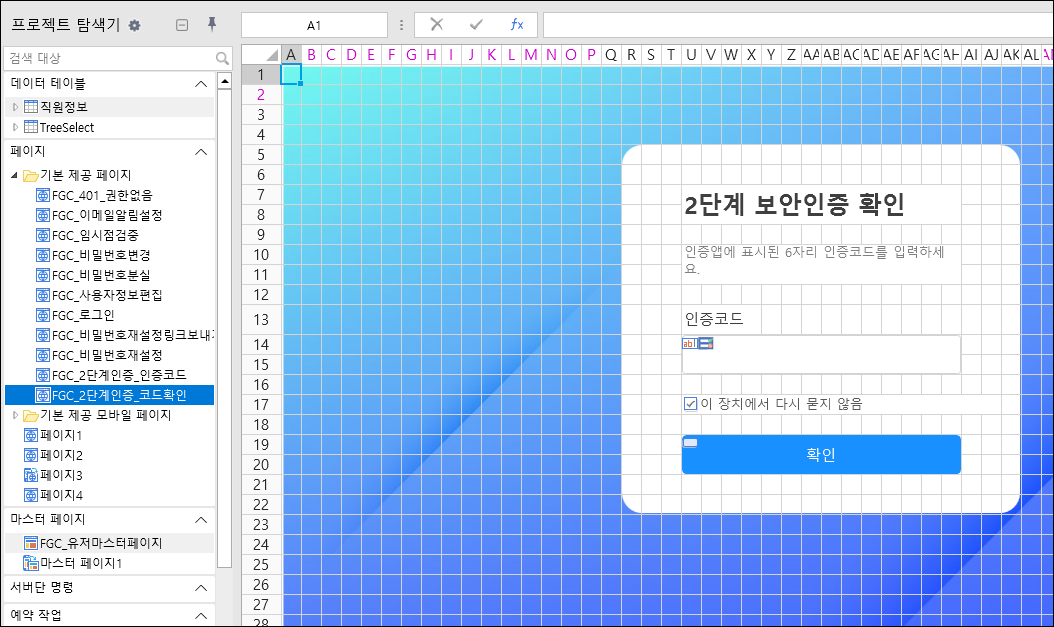Open the FGC_로그인 page
This screenshot has height=627, width=1054.
pyautogui.click(x=83, y=315)
